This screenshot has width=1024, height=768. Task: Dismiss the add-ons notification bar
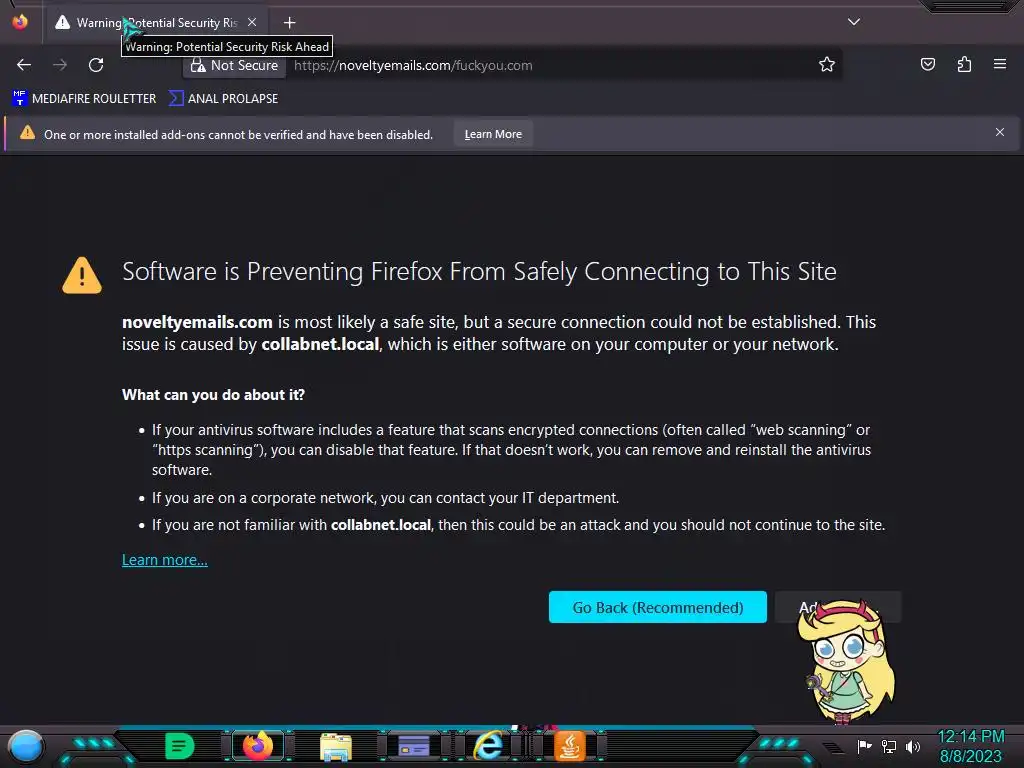1000,132
